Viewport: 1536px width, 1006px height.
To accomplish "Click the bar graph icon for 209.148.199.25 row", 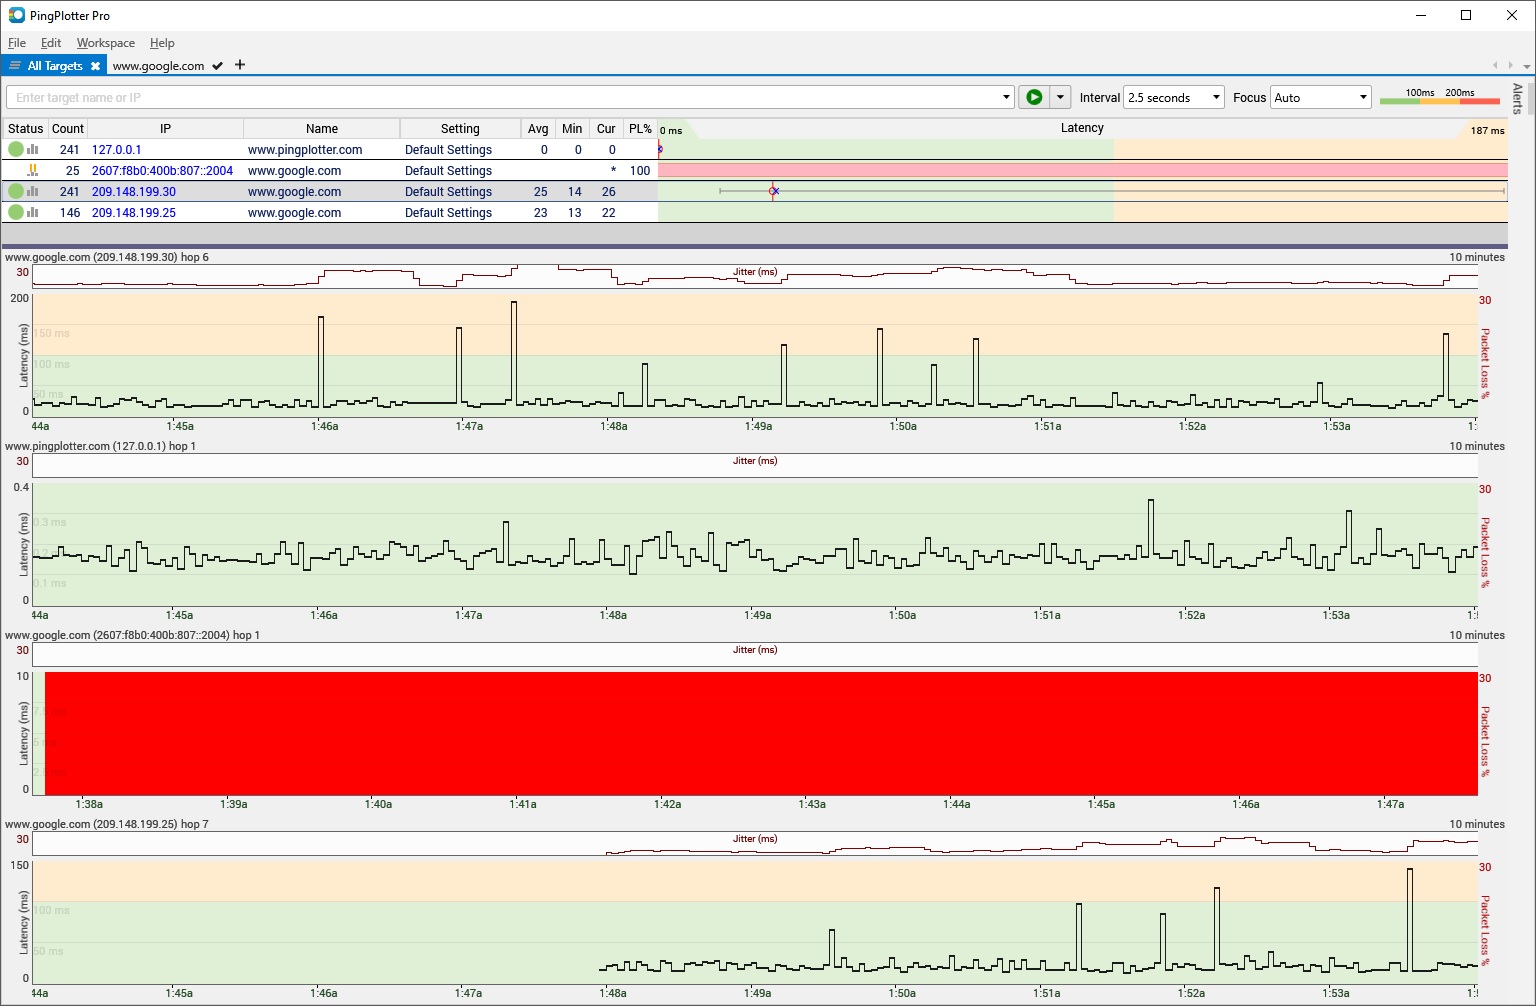I will (x=33, y=212).
